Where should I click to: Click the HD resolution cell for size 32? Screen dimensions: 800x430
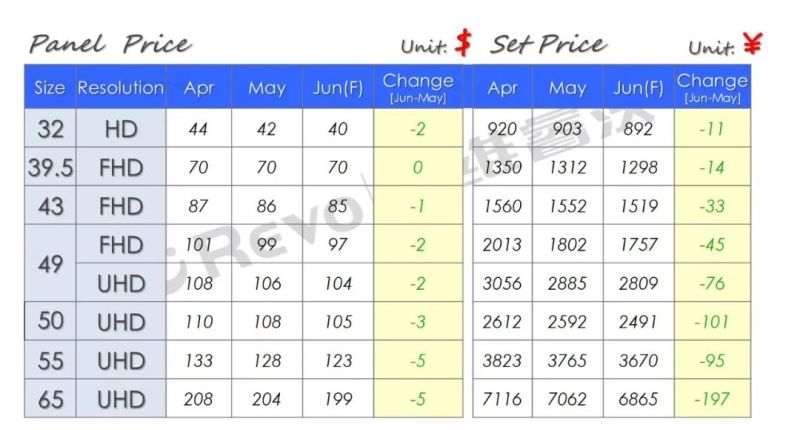121,129
